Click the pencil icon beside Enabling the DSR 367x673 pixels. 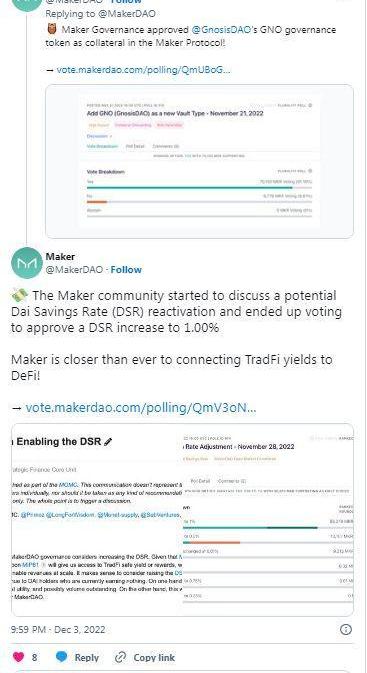(108, 442)
